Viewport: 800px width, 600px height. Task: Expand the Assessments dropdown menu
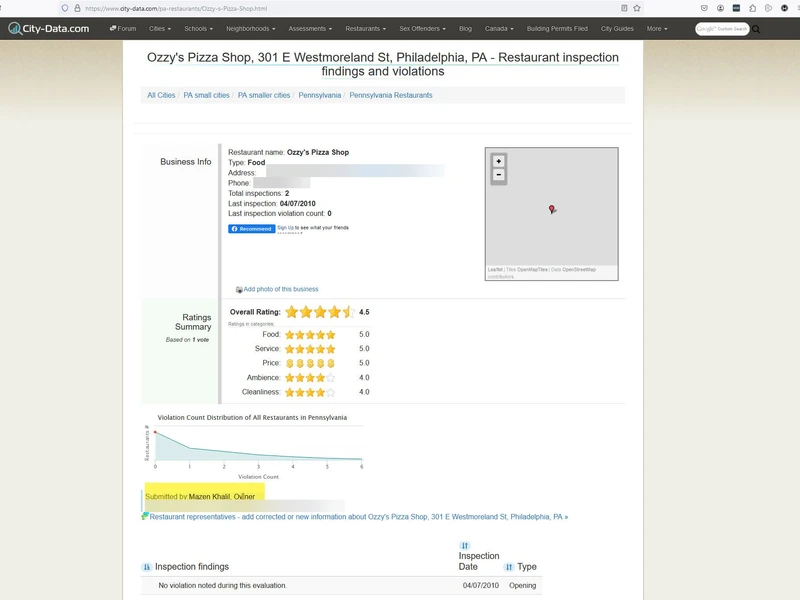(x=310, y=29)
